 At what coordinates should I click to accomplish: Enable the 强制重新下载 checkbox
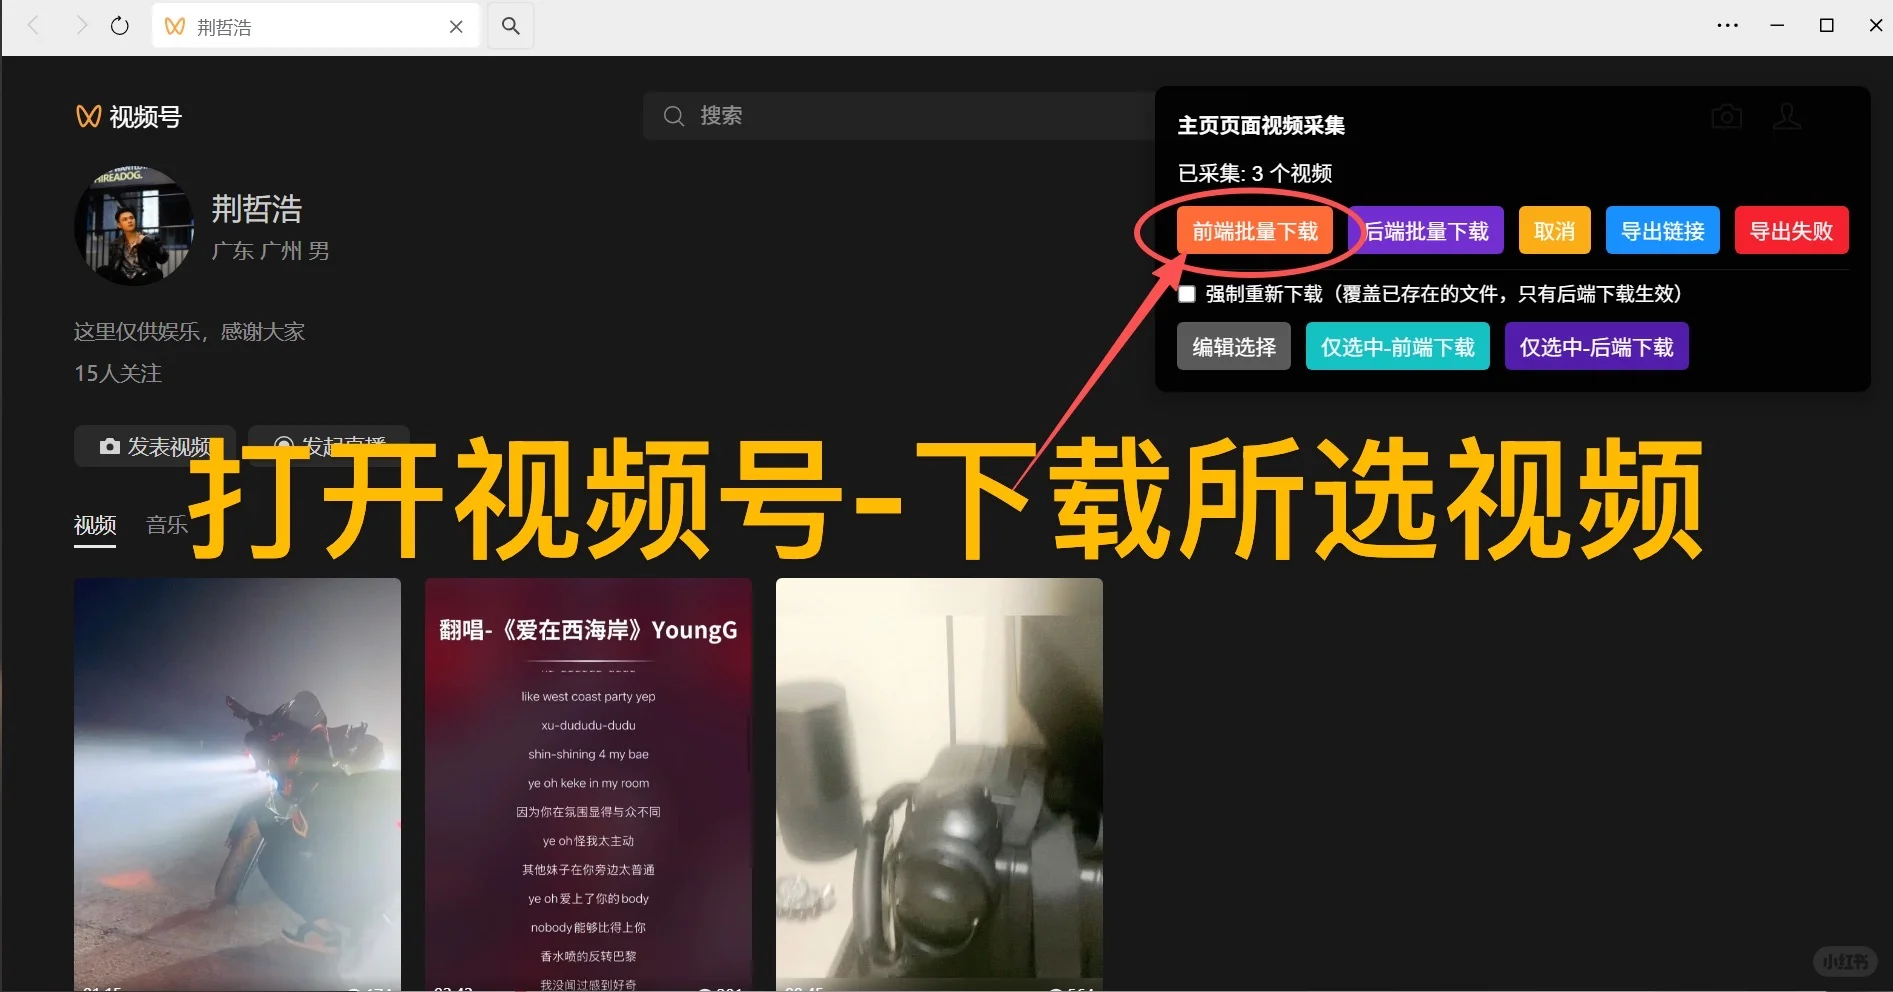pos(1186,293)
